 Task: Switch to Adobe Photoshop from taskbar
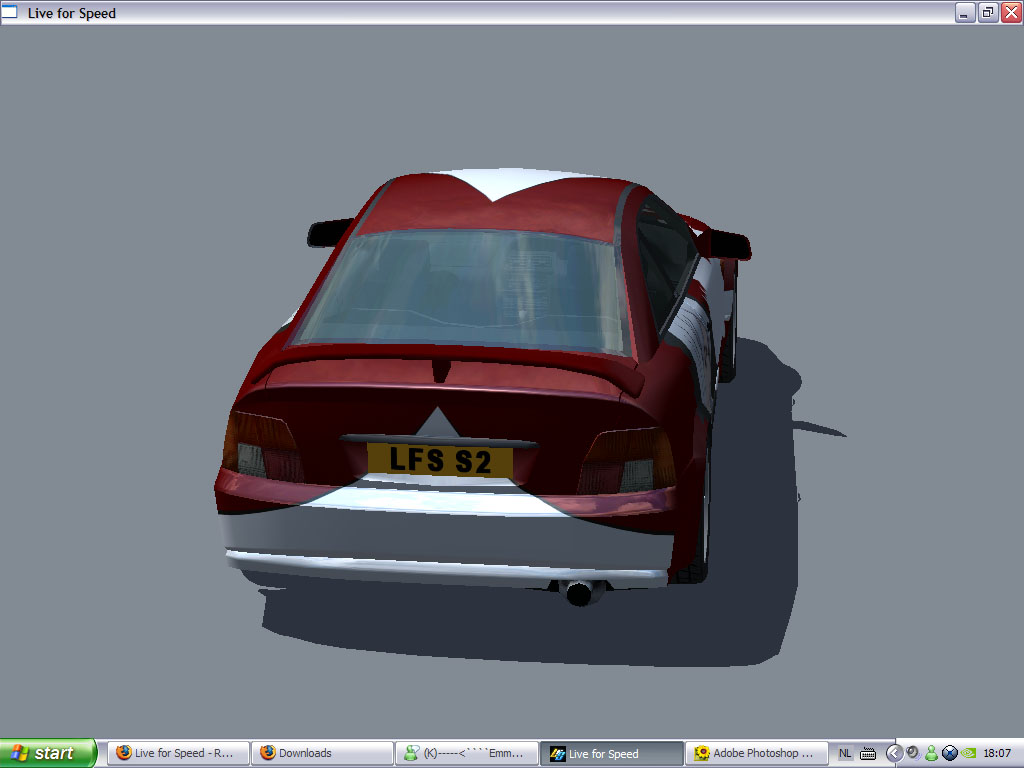[x=756, y=753]
